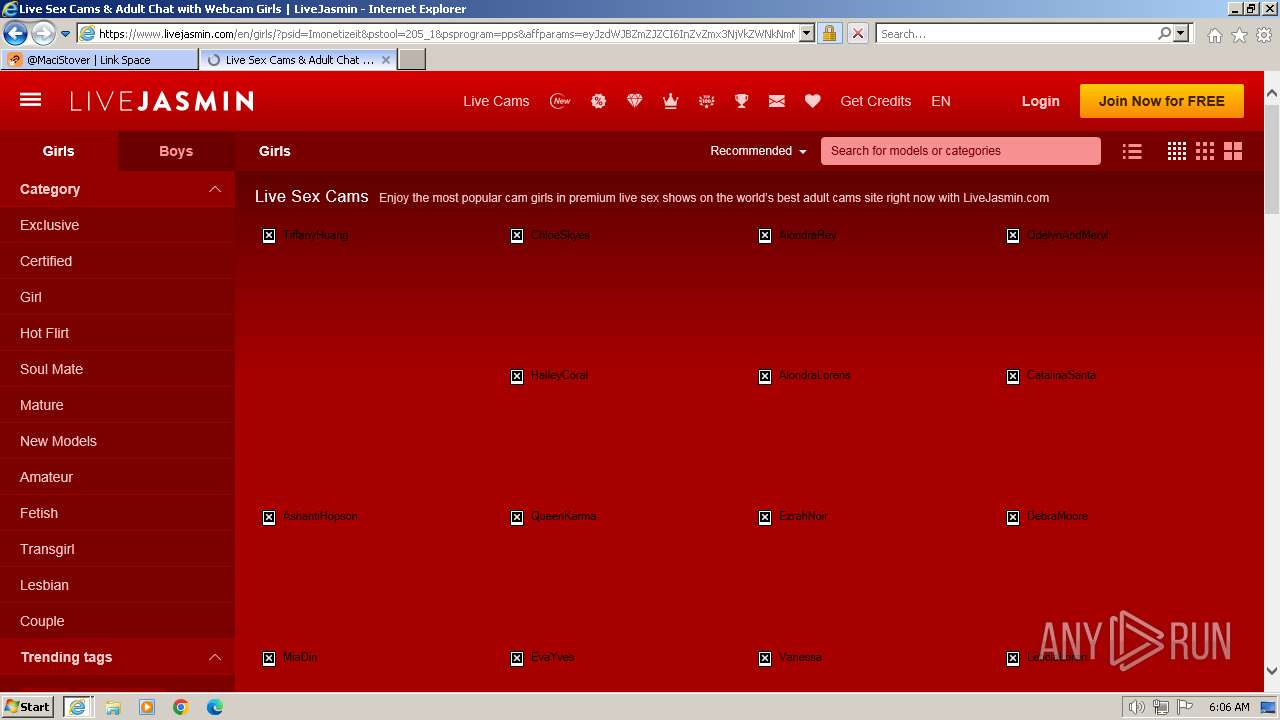Open the Recommended sort dropdown
The height and width of the screenshot is (720, 1280).
758,151
